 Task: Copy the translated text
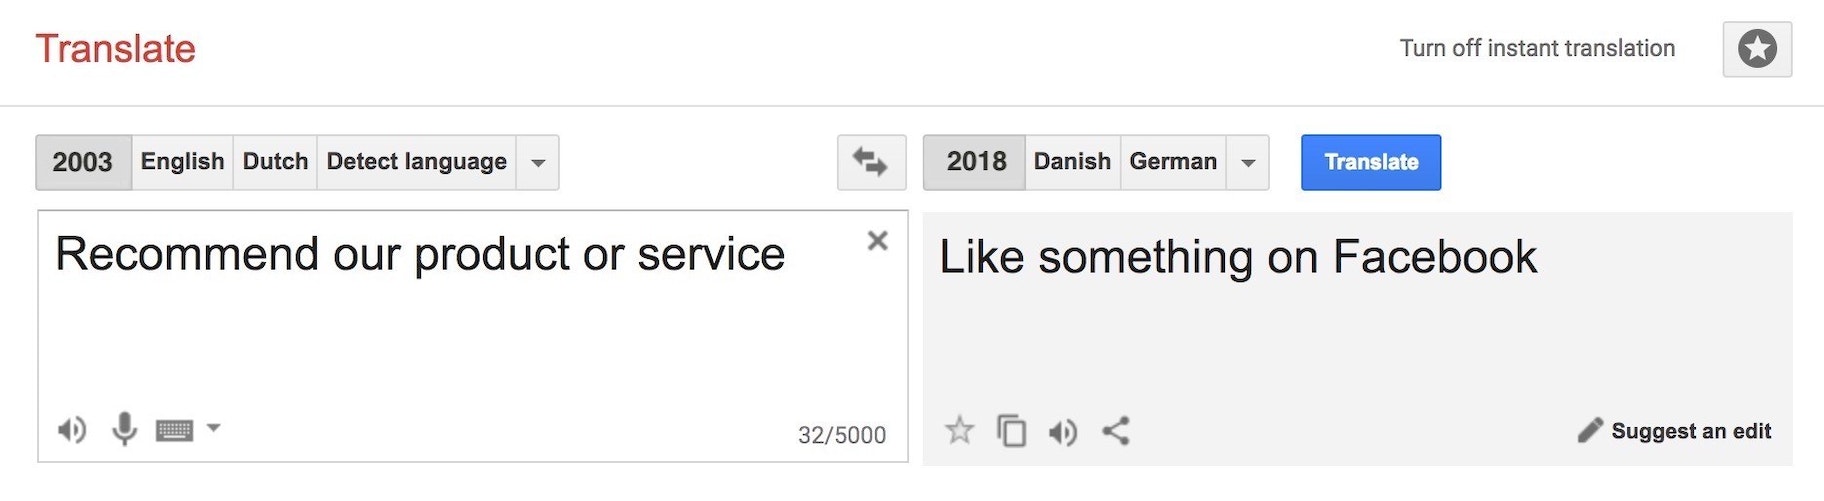1011,431
